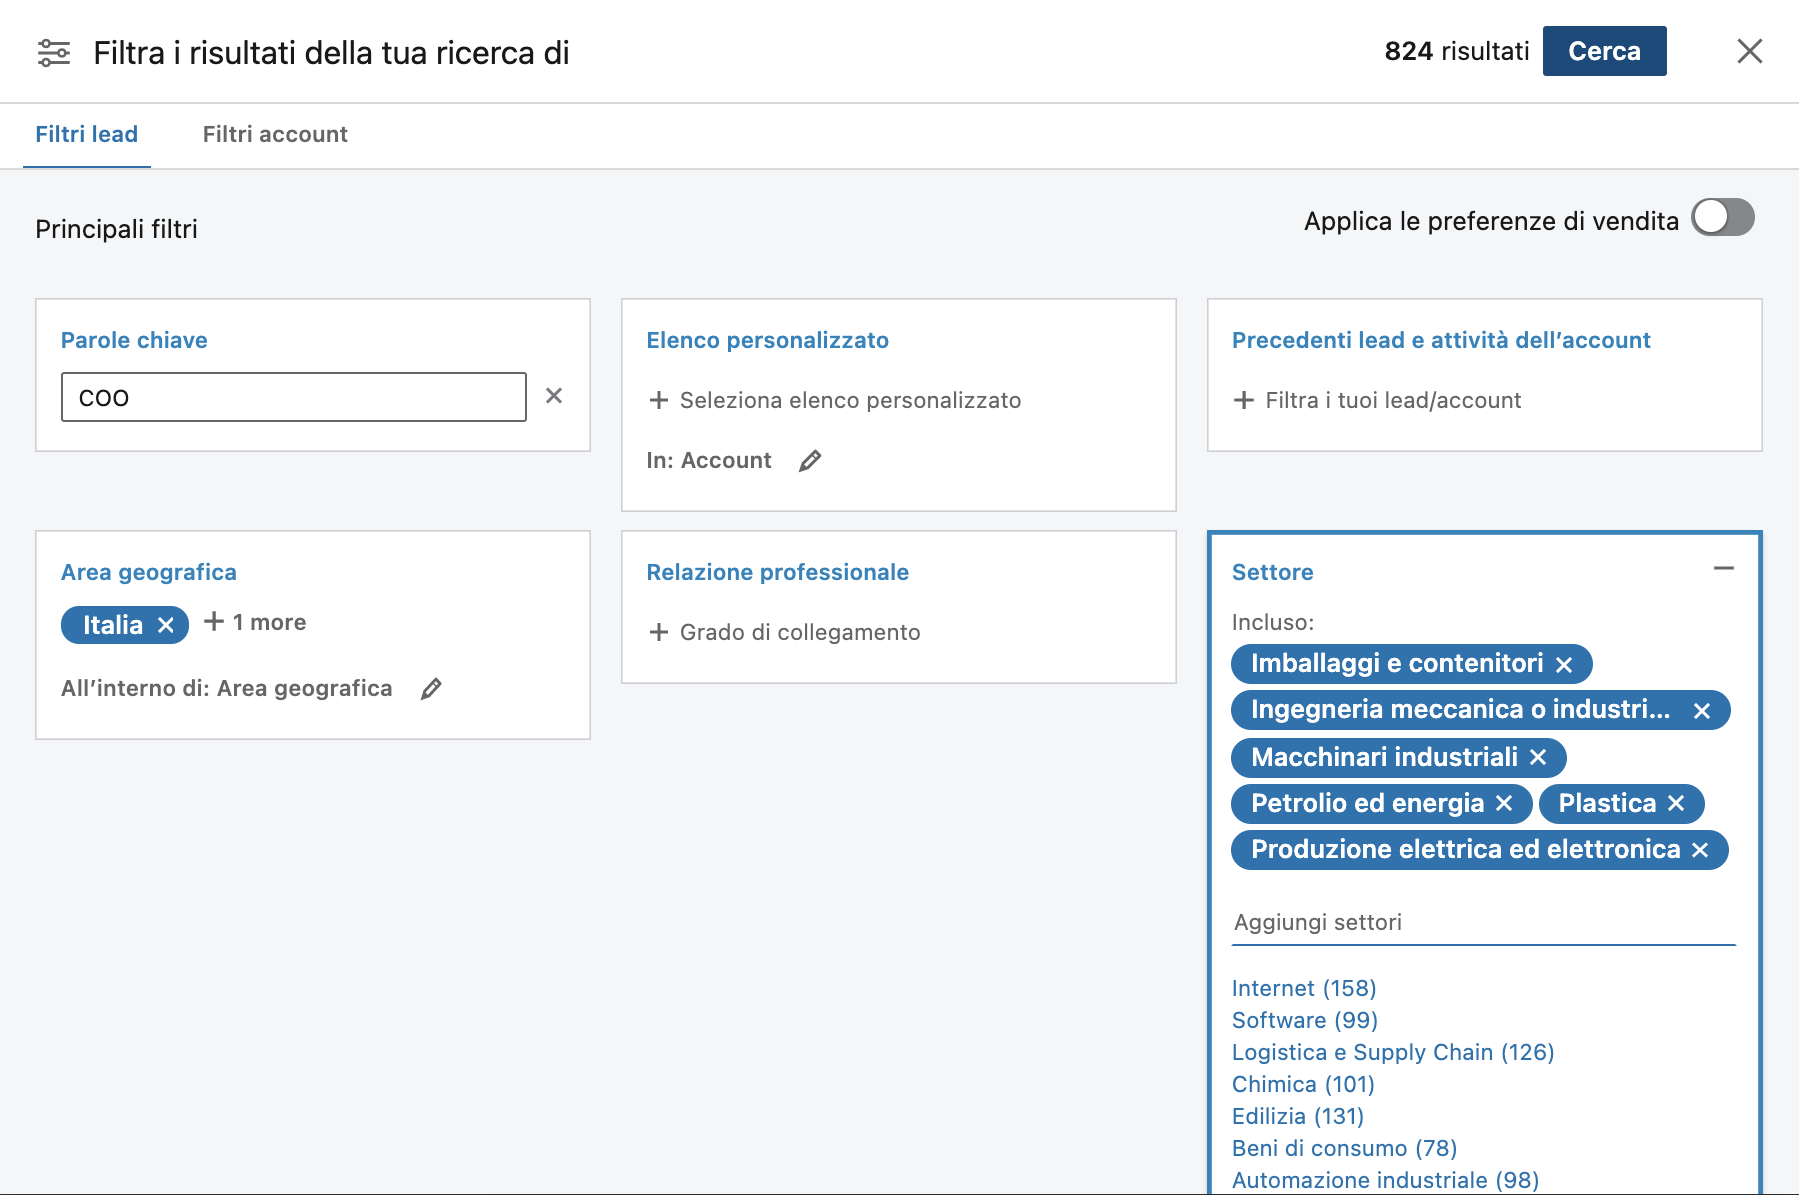Screen dimensions: 1799x1195
Task: Edit Area geografica scope with pencil icon
Action: 431,688
